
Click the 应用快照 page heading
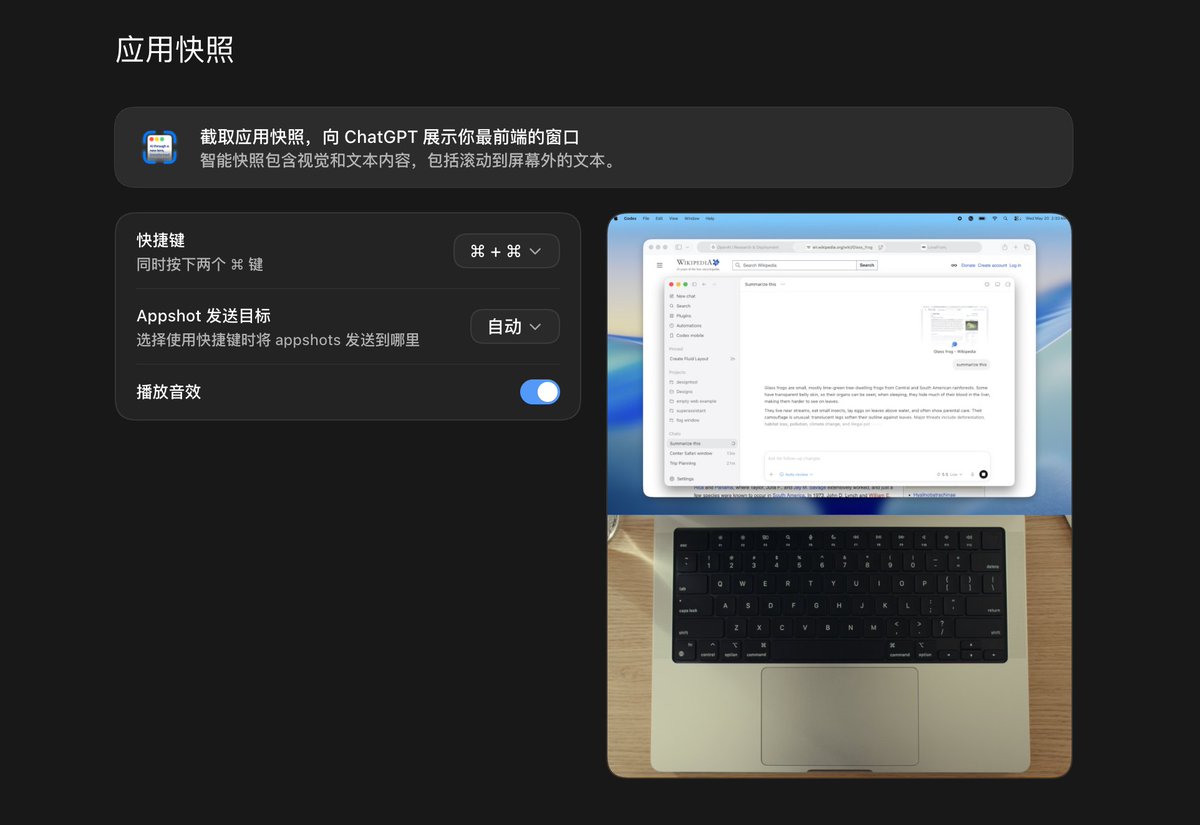(x=175, y=50)
